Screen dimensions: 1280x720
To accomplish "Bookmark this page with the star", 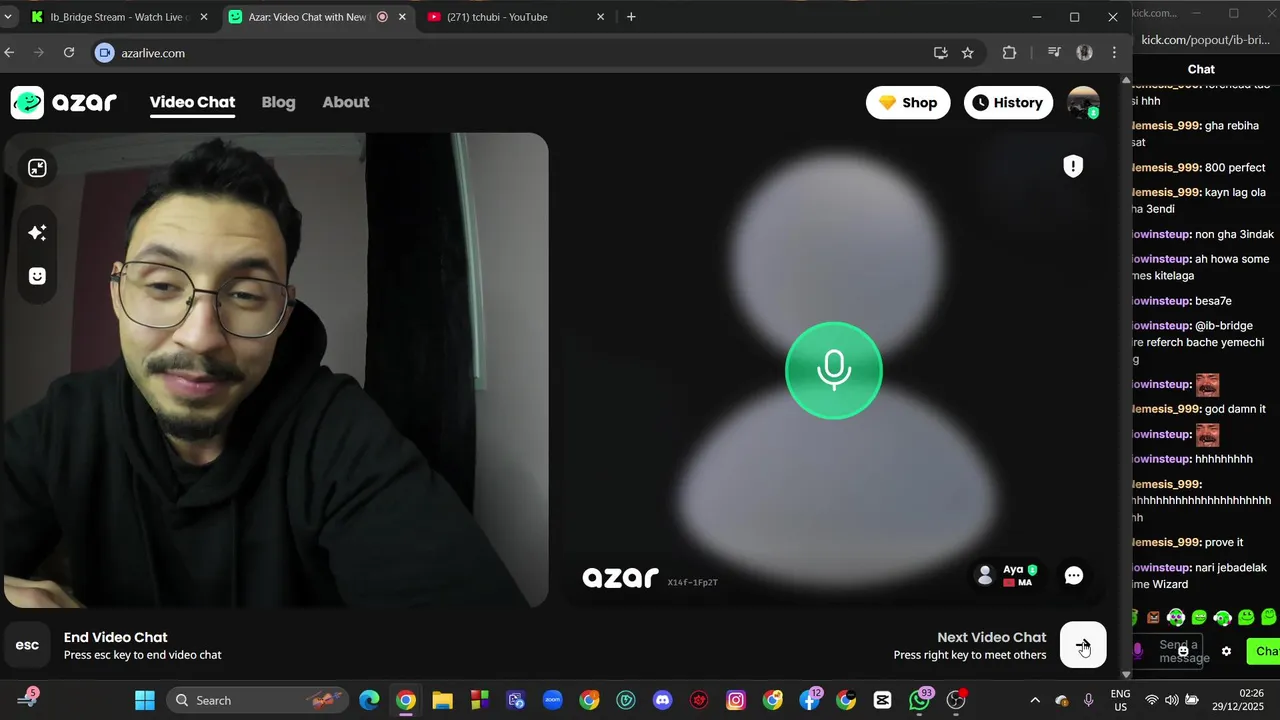I will (967, 53).
